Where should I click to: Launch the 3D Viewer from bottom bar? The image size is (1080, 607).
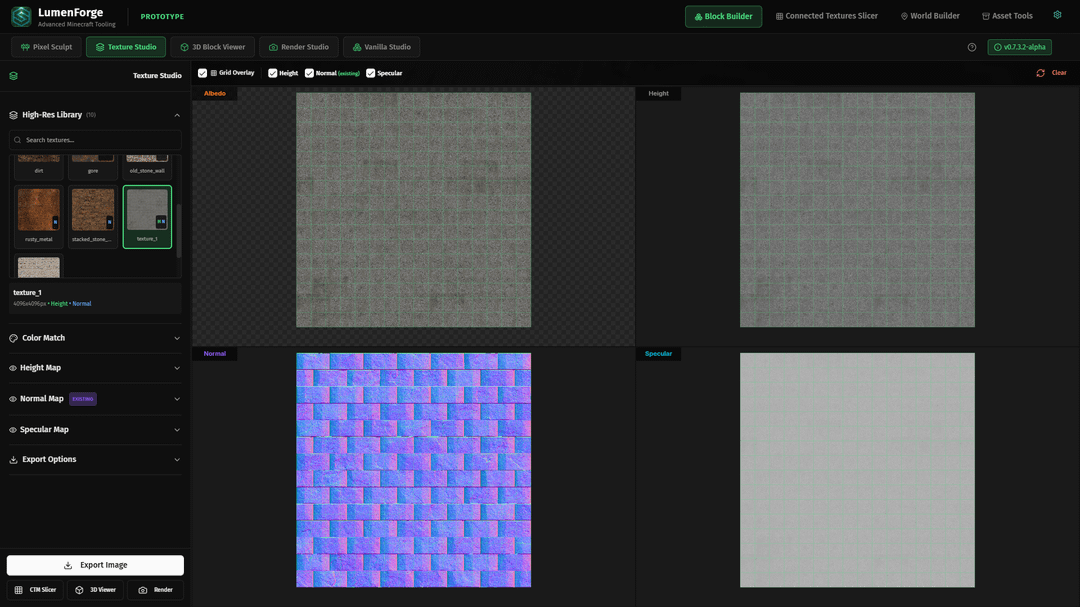[x=96, y=590]
